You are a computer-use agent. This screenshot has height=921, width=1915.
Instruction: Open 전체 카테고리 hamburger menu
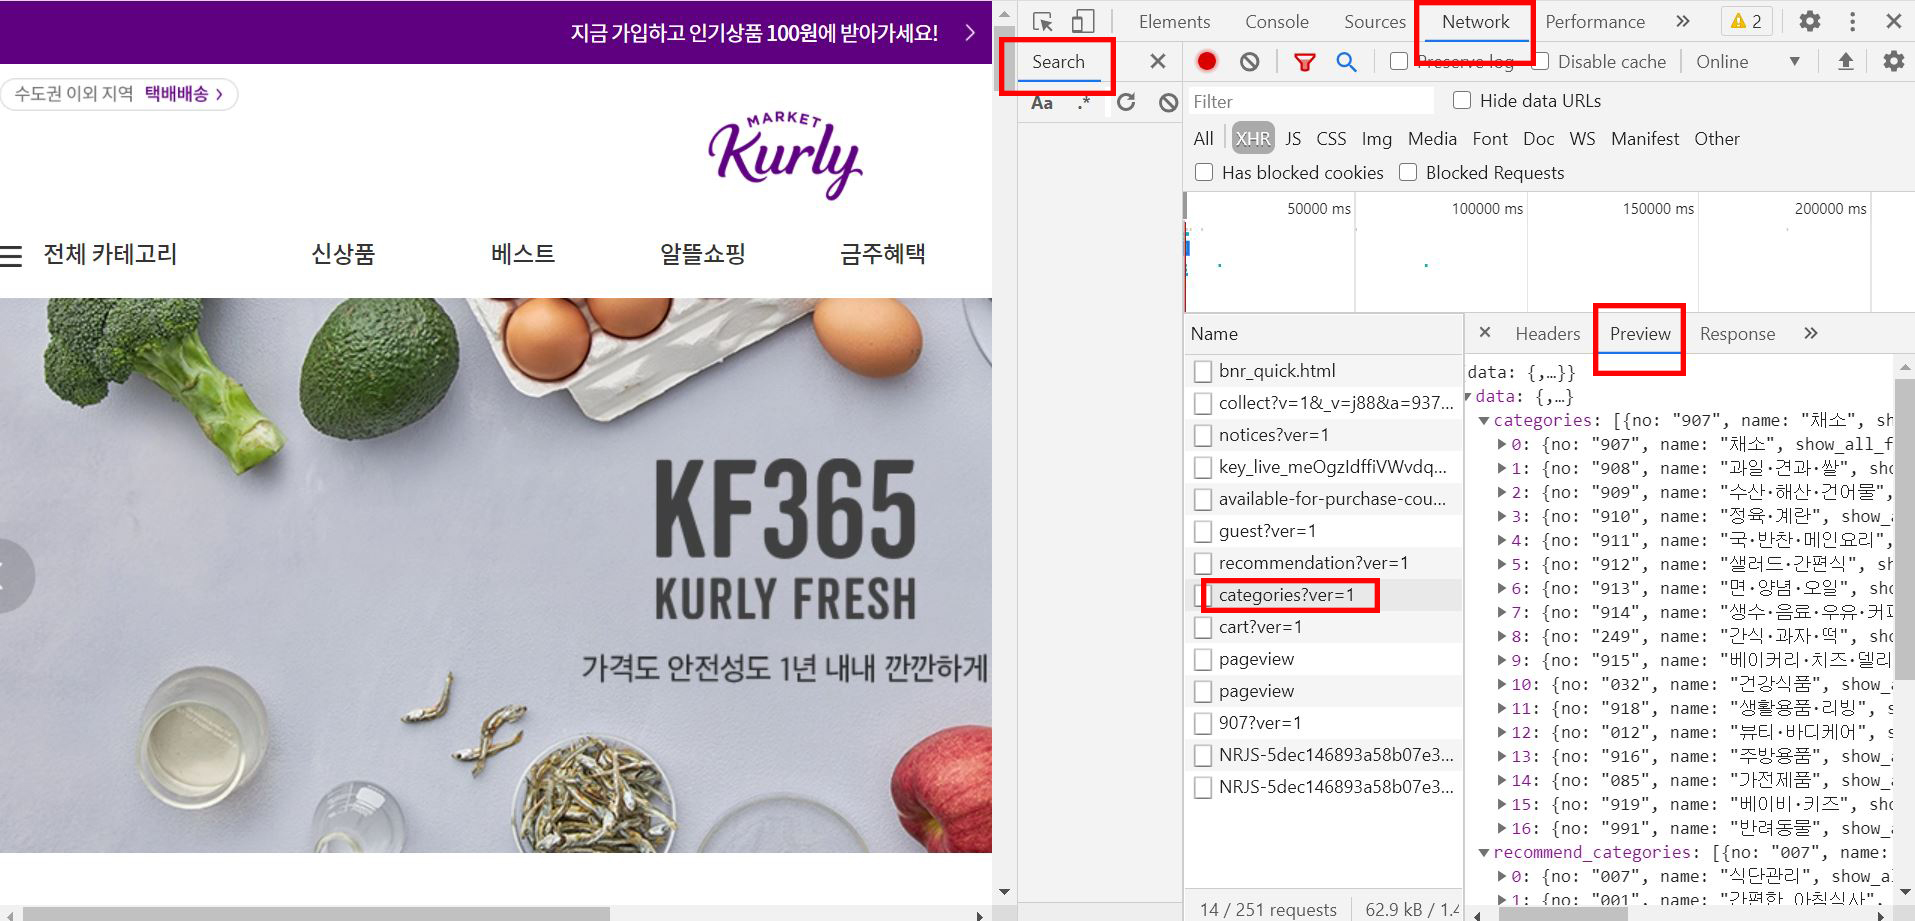[x=89, y=254]
